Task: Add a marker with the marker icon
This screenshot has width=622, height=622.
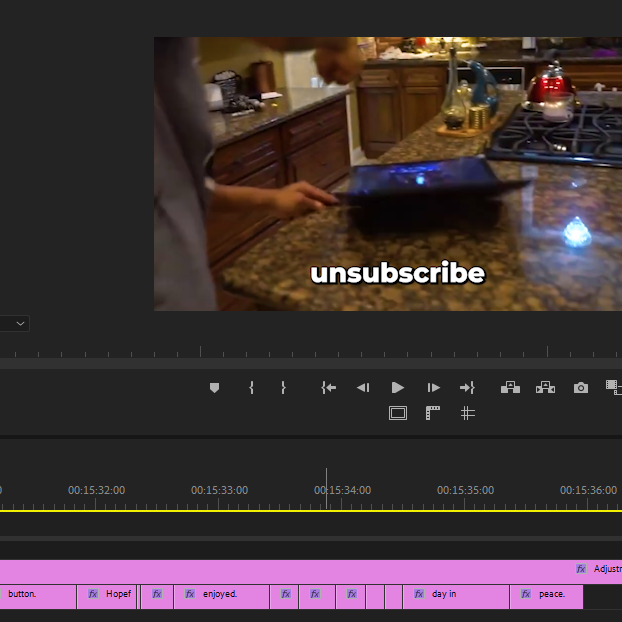Action: click(x=214, y=388)
